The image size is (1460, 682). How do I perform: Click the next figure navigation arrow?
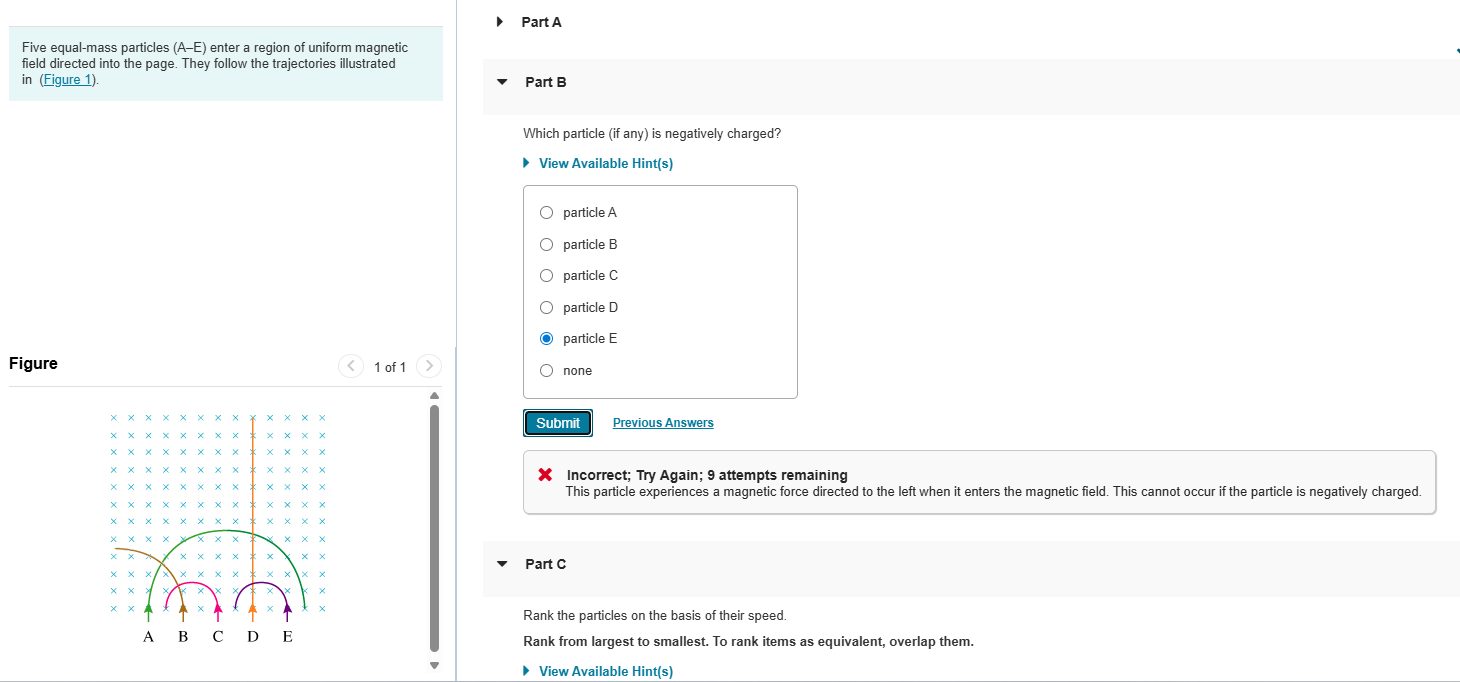pos(428,366)
